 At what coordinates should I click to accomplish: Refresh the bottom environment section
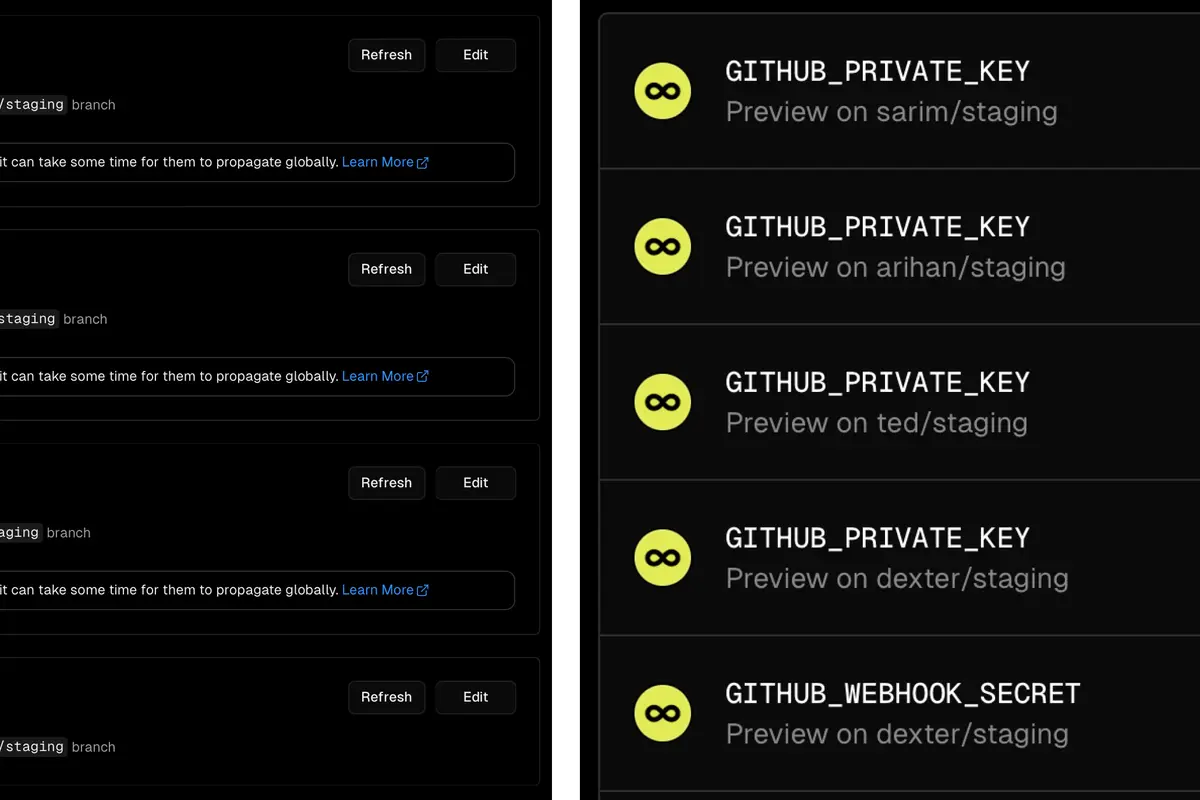[386, 697]
